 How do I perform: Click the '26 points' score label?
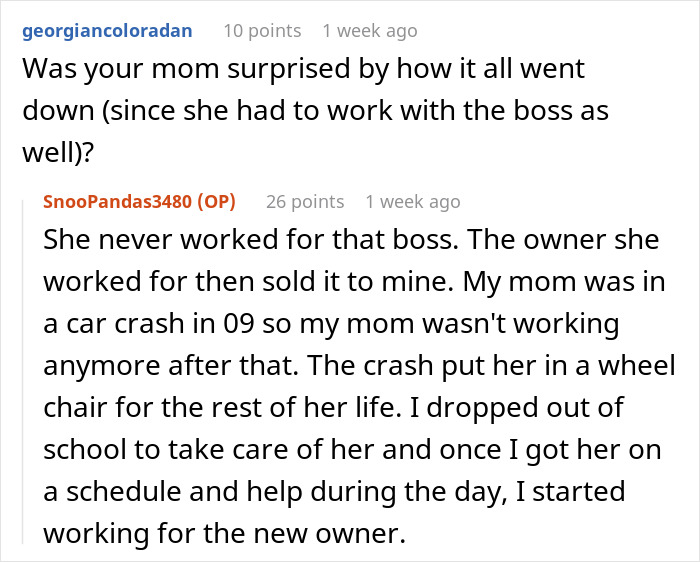(304, 201)
